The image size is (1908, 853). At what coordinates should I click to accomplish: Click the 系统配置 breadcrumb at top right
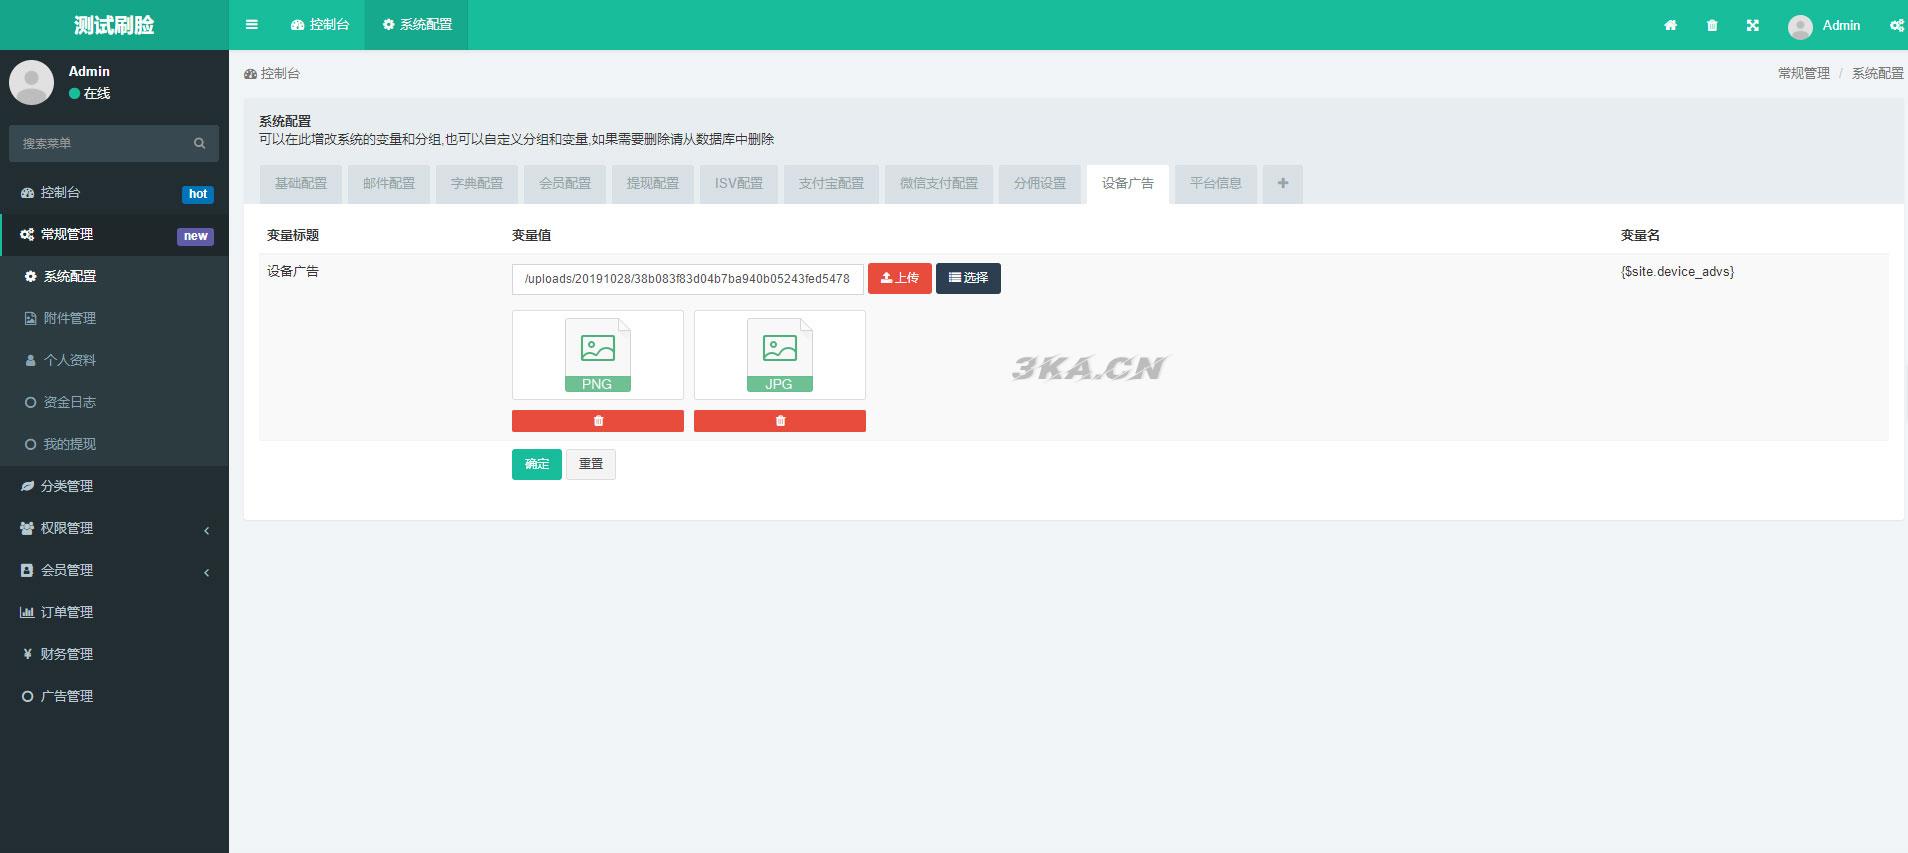(x=1878, y=74)
